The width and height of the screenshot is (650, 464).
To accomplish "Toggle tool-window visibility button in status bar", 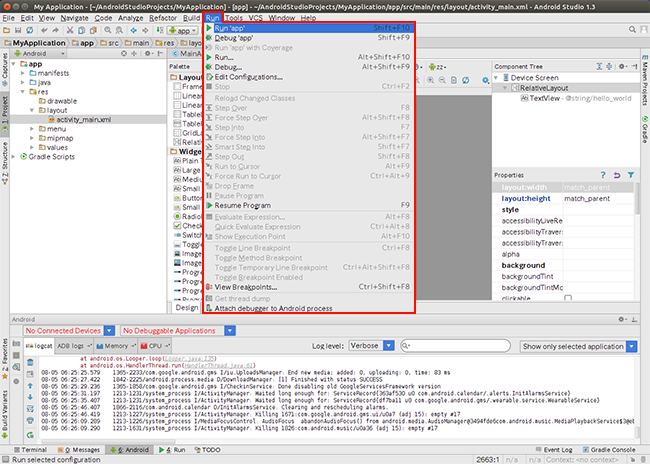I will point(5,459).
